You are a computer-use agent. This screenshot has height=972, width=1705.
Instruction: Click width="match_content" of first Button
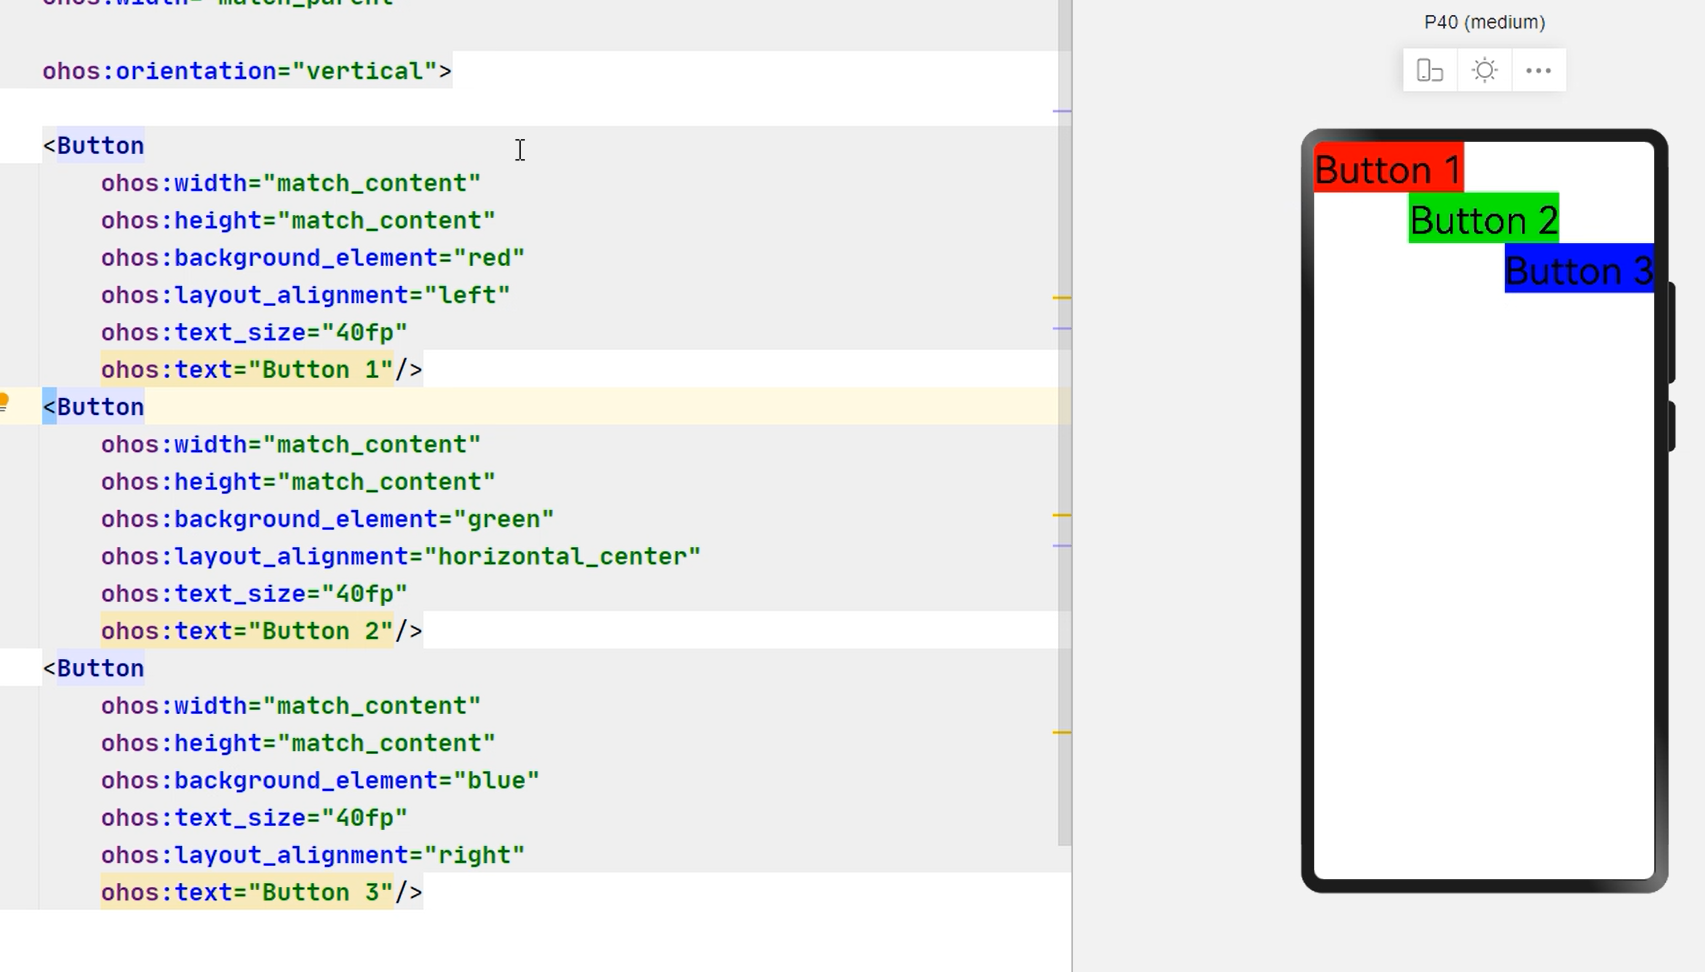(x=291, y=183)
